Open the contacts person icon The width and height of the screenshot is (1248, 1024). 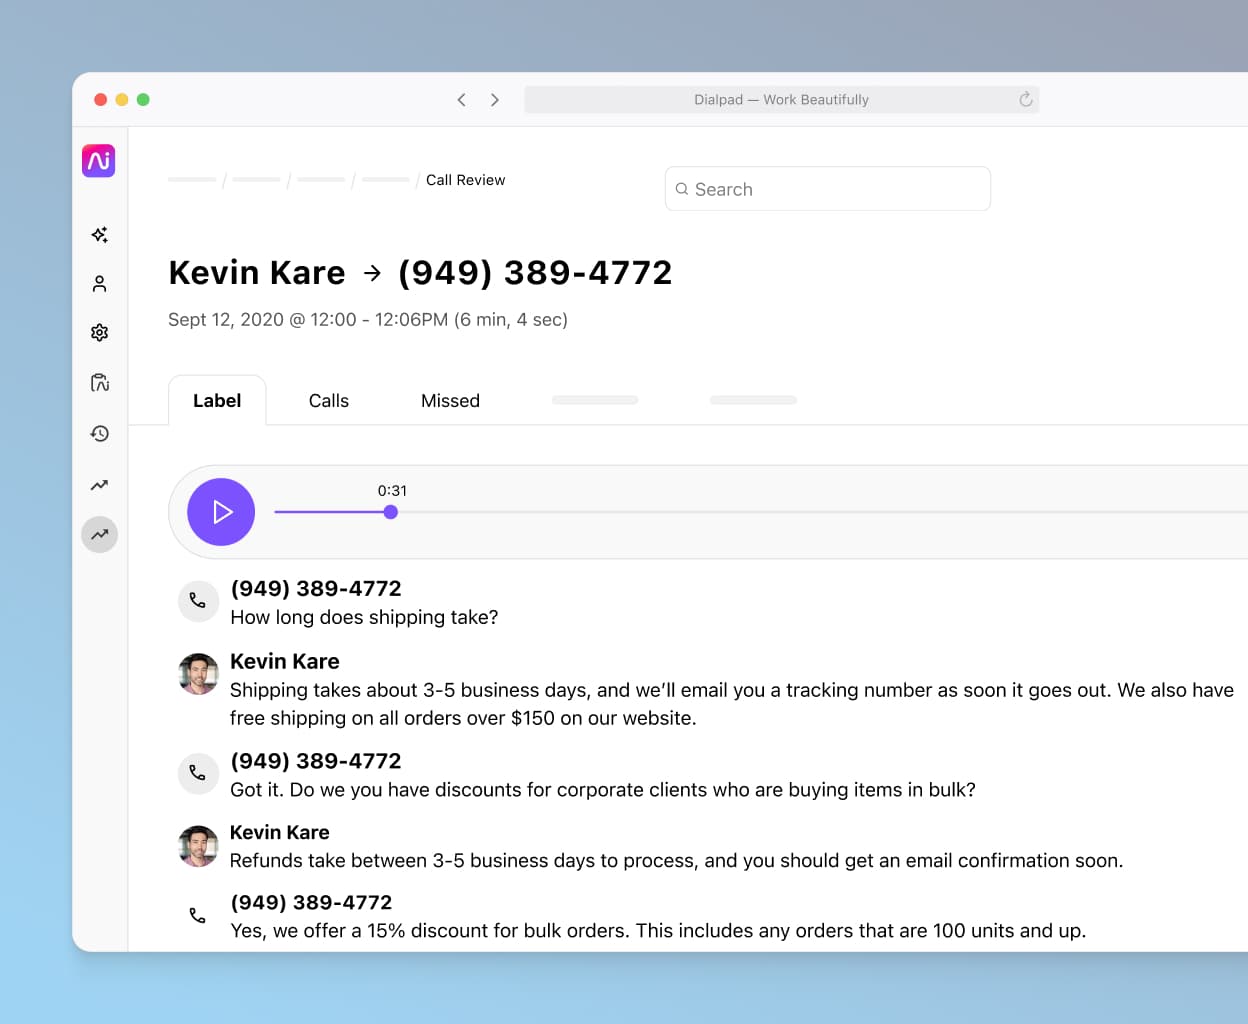coord(98,283)
